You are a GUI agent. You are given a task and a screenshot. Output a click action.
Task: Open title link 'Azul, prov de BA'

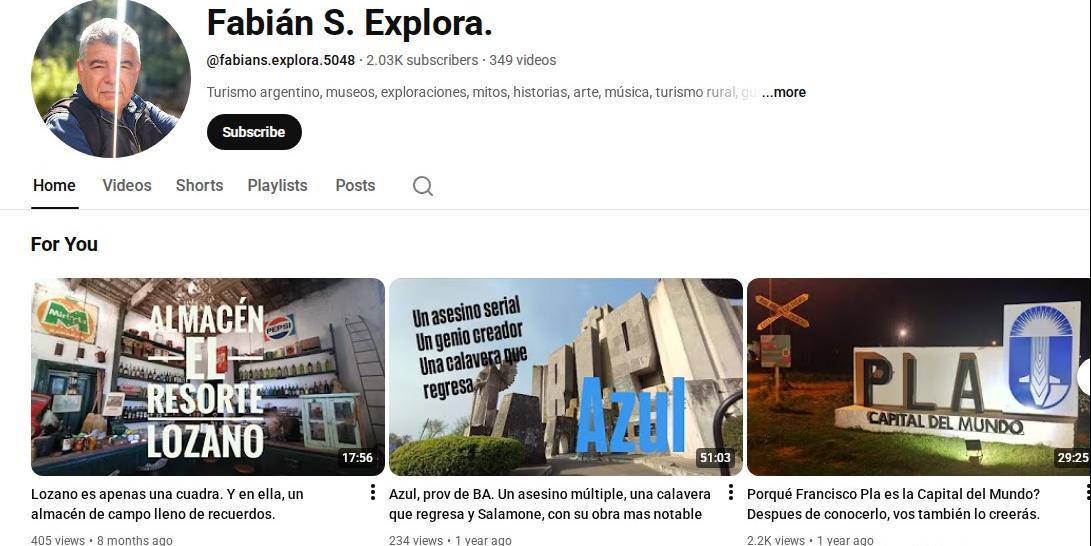pos(550,504)
